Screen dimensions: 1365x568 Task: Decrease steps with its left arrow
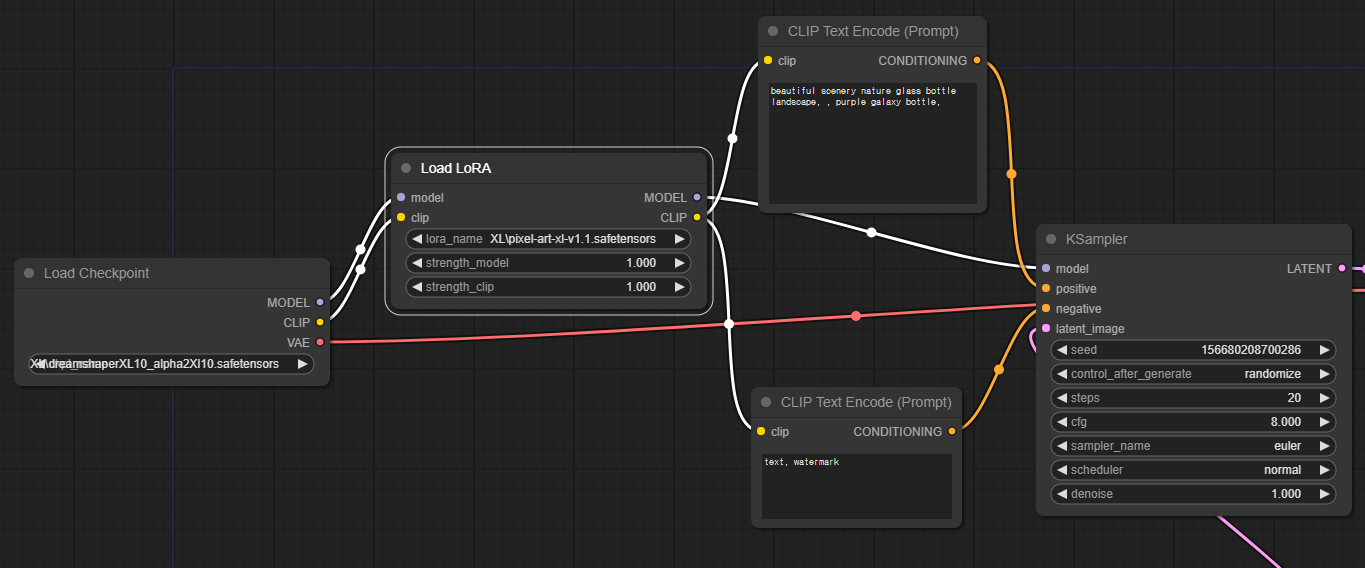[x=1061, y=398]
